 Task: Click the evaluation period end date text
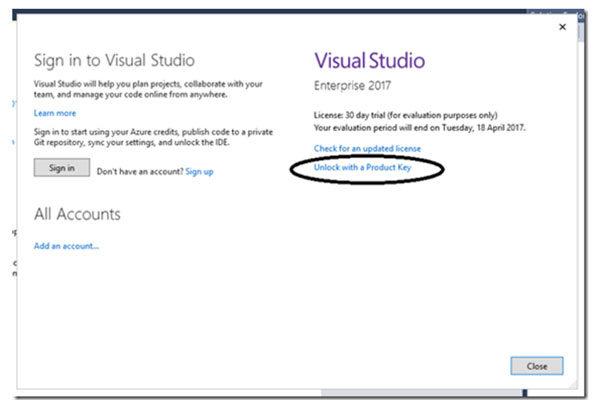pos(420,128)
